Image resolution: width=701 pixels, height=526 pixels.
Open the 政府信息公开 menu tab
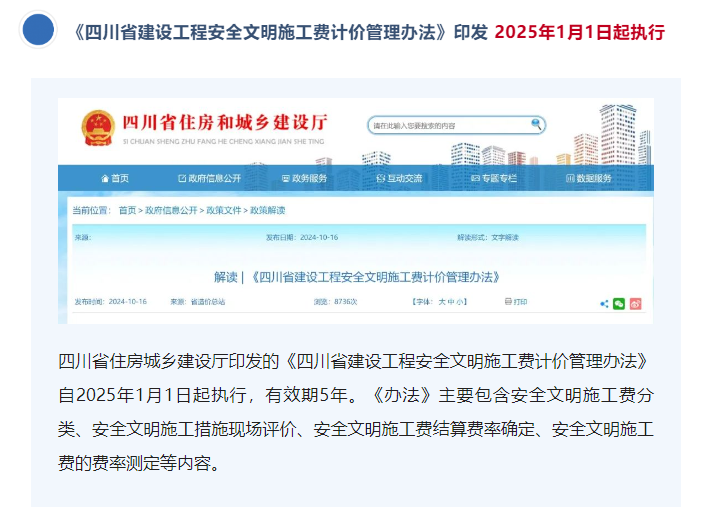pyautogui.click(x=209, y=178)
